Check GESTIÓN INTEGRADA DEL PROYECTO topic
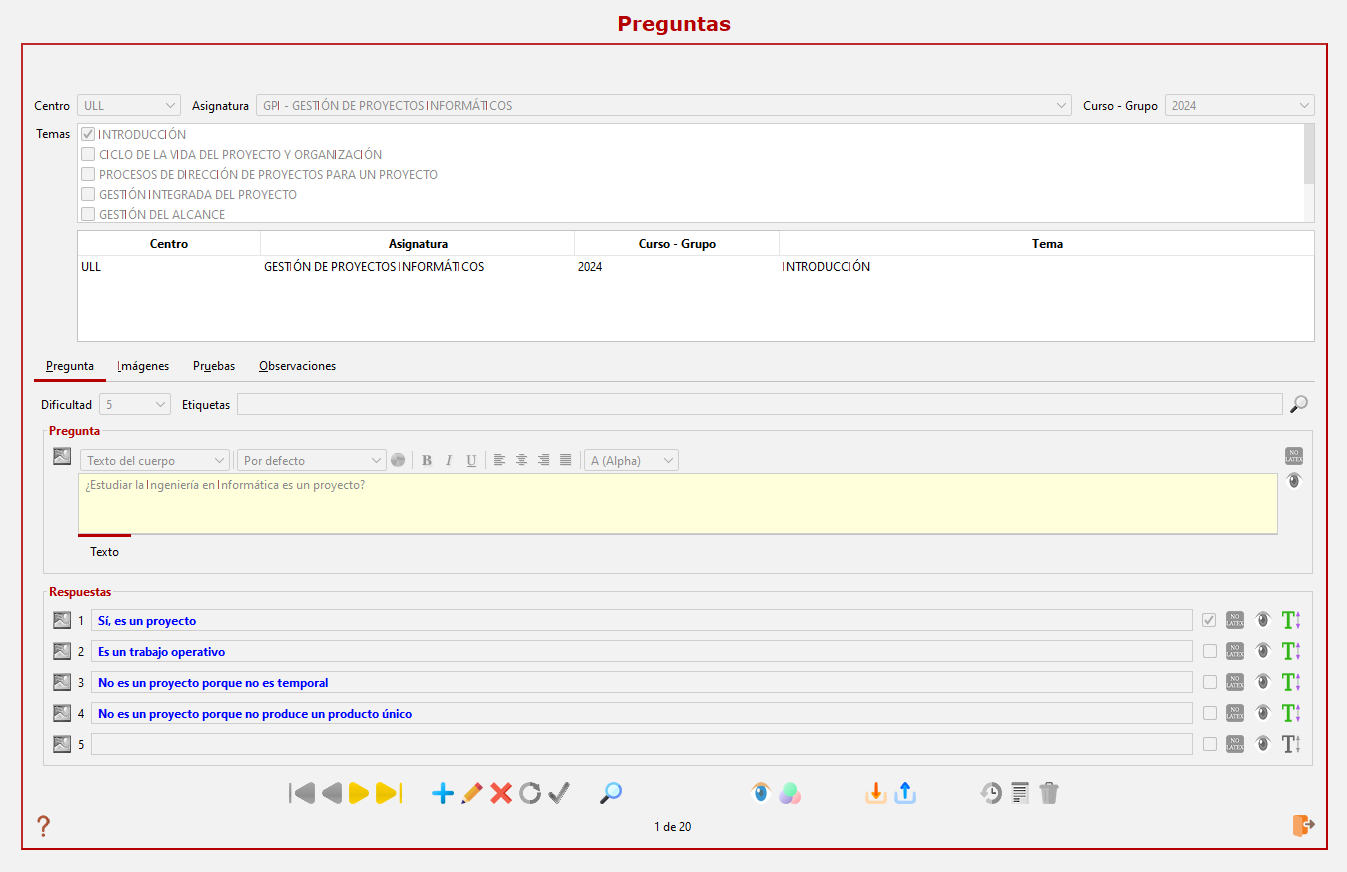 click(88, 194)
